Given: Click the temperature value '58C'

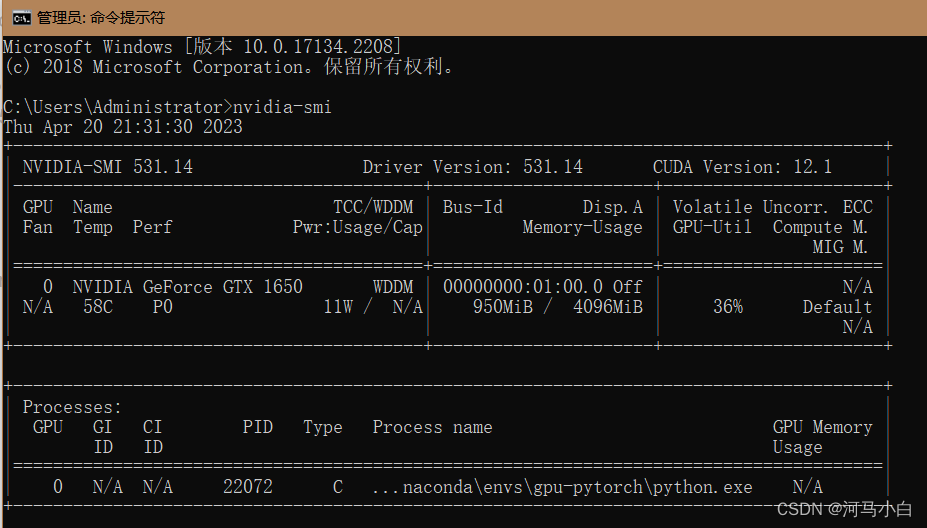Looking at the screenshot, I should 98,307.
